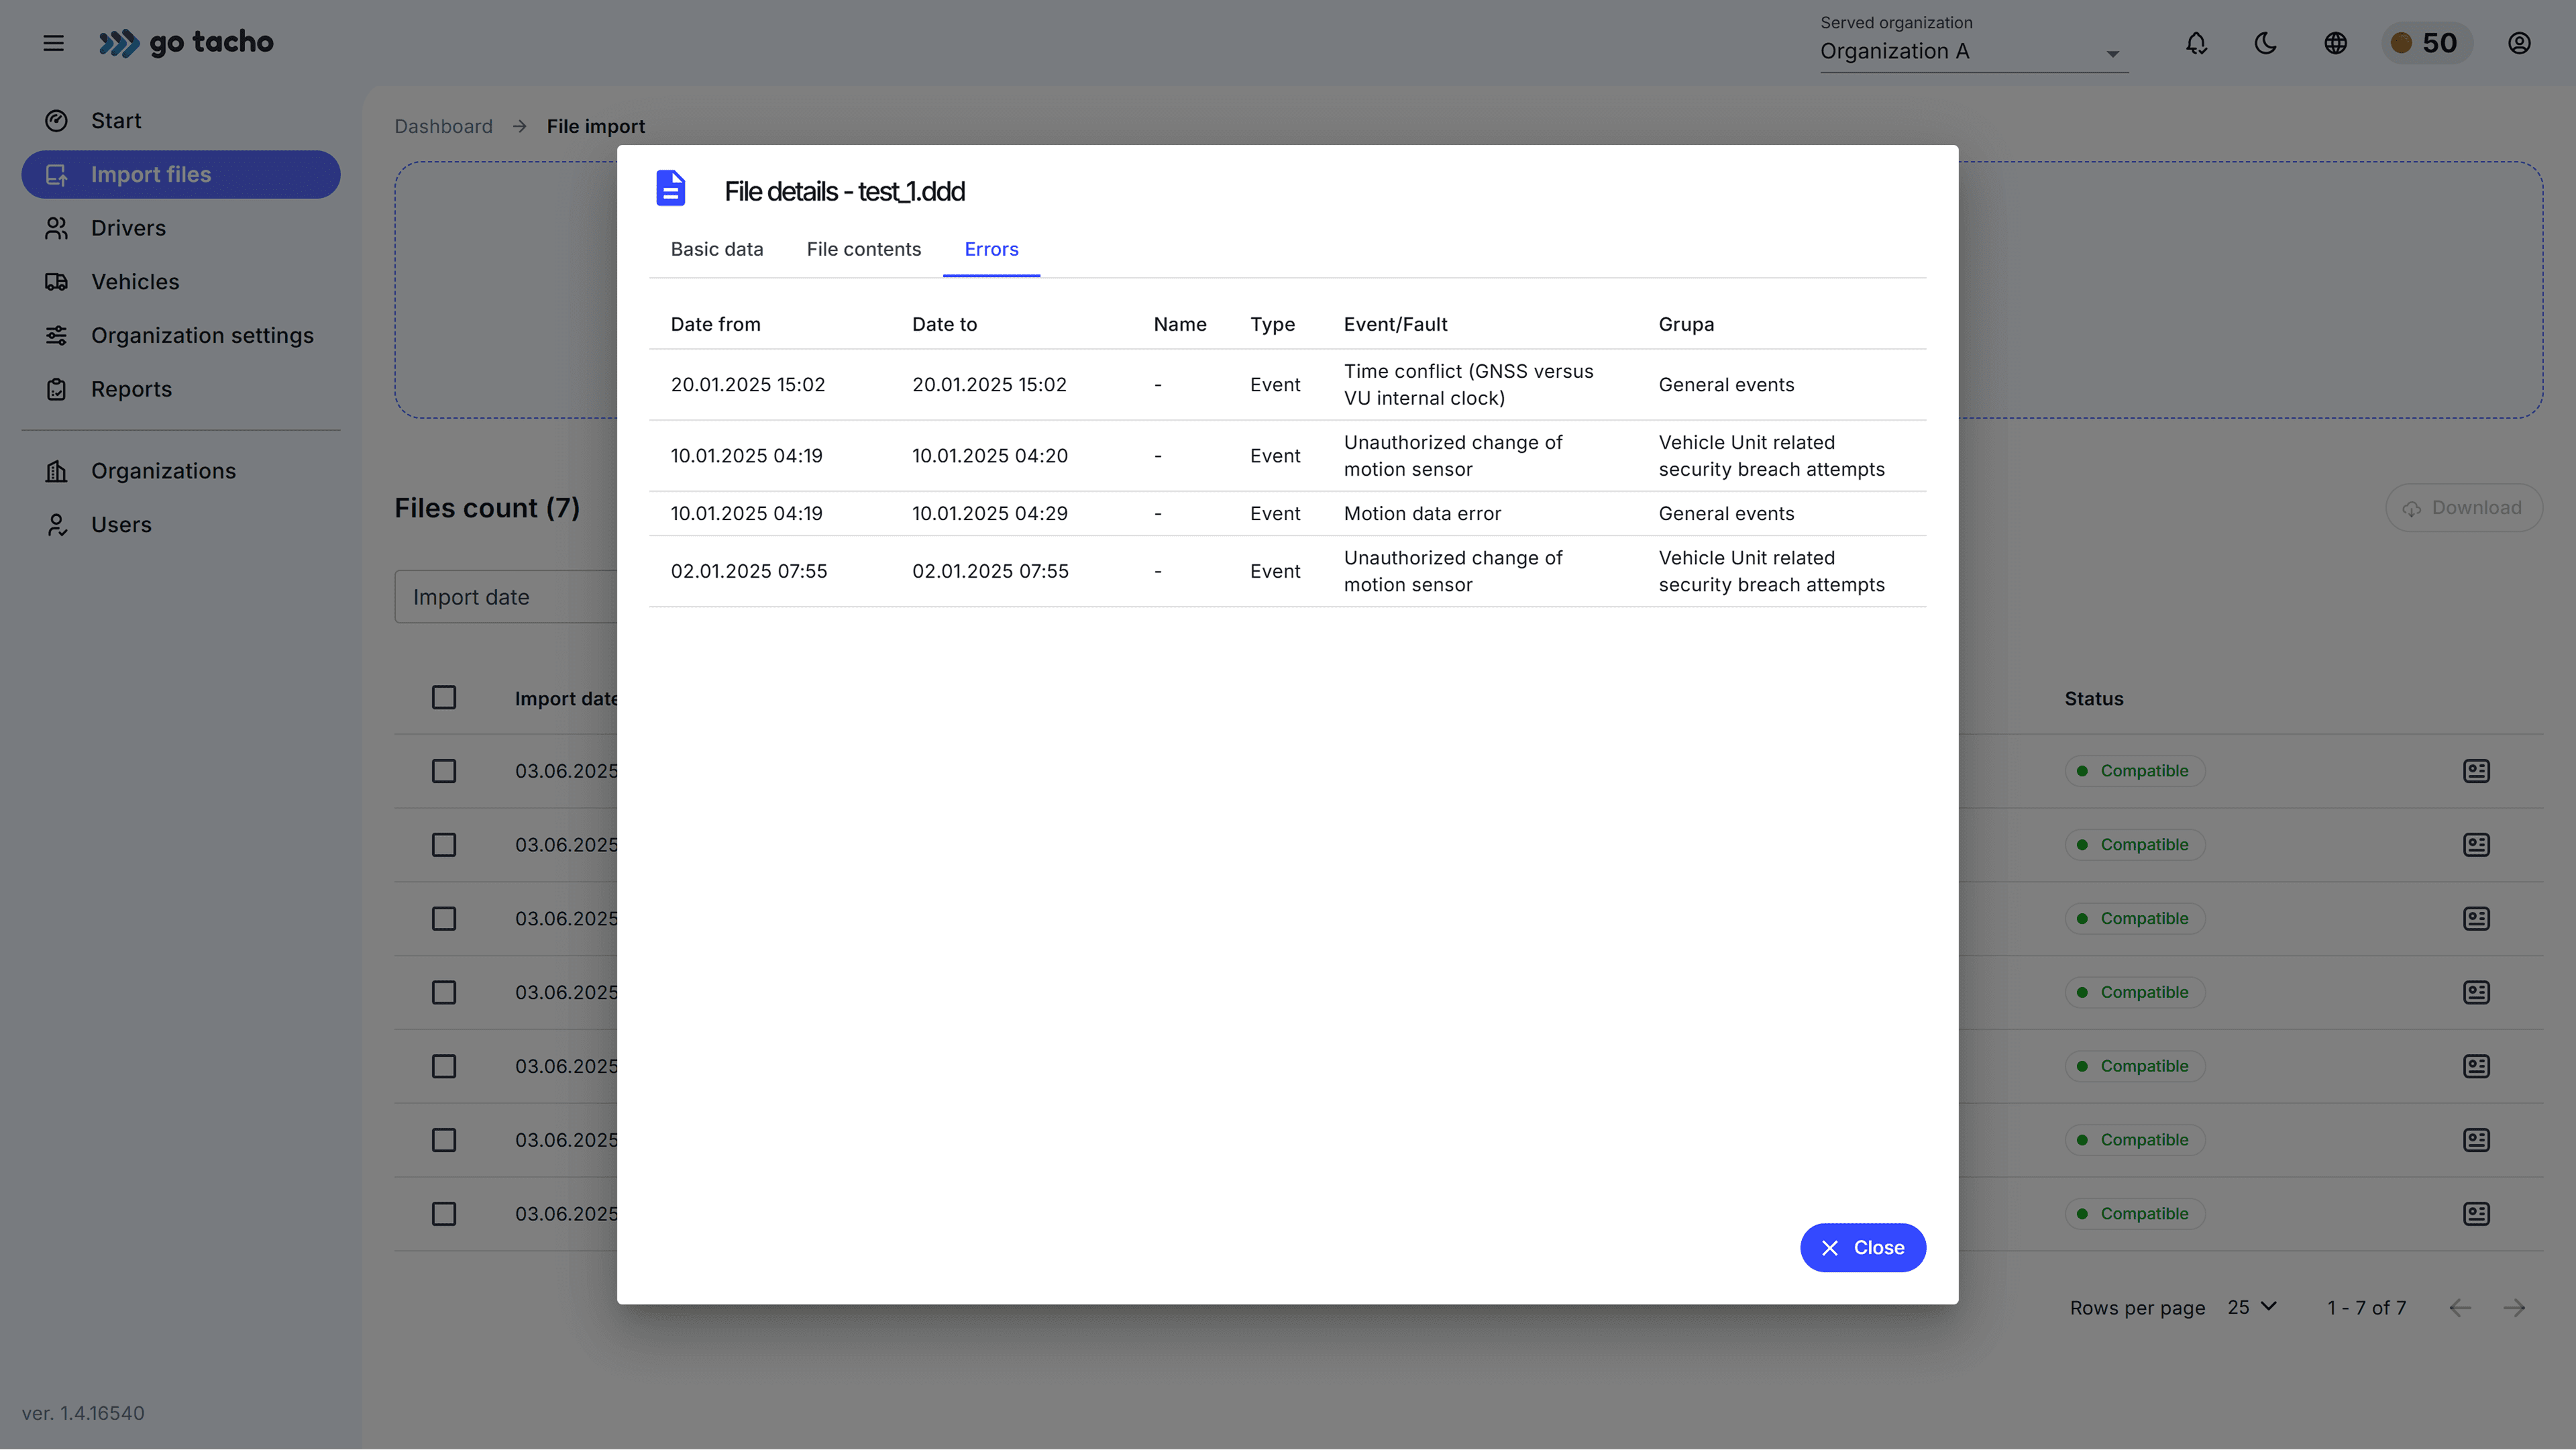Open Drivers in the sidebar
The height and width of the screenshot is (1450, 2576).
click(x=128, y=228)
